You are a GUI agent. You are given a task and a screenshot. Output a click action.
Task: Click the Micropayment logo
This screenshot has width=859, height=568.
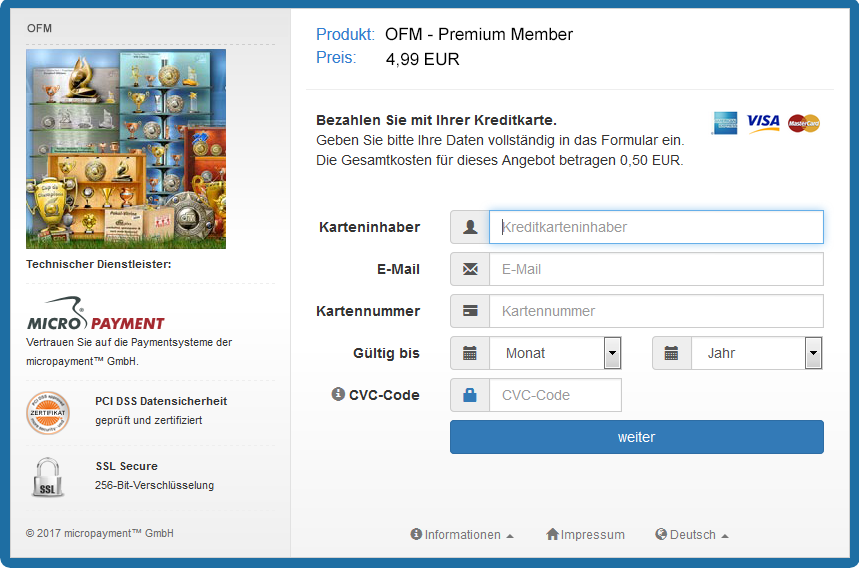96,314
